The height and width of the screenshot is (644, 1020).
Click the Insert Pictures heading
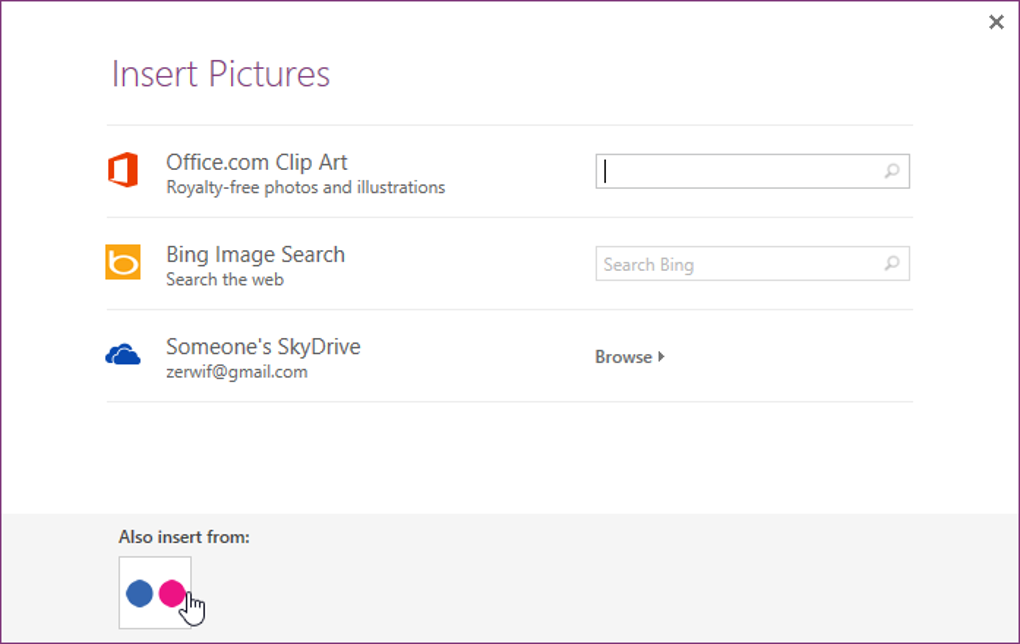pos(220,74)
